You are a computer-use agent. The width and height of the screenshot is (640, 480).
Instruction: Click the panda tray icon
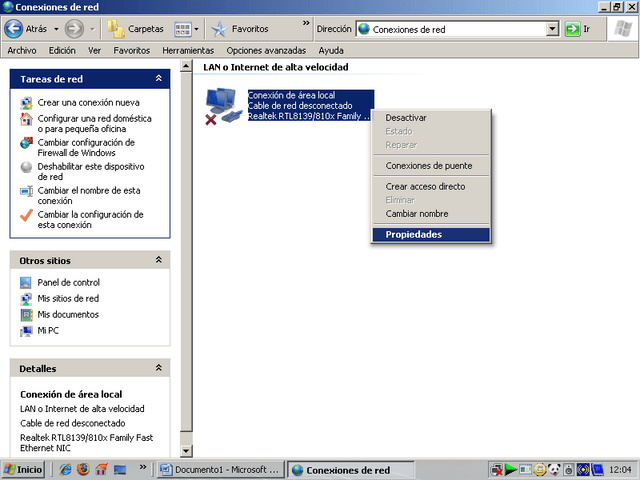point(554,470)
